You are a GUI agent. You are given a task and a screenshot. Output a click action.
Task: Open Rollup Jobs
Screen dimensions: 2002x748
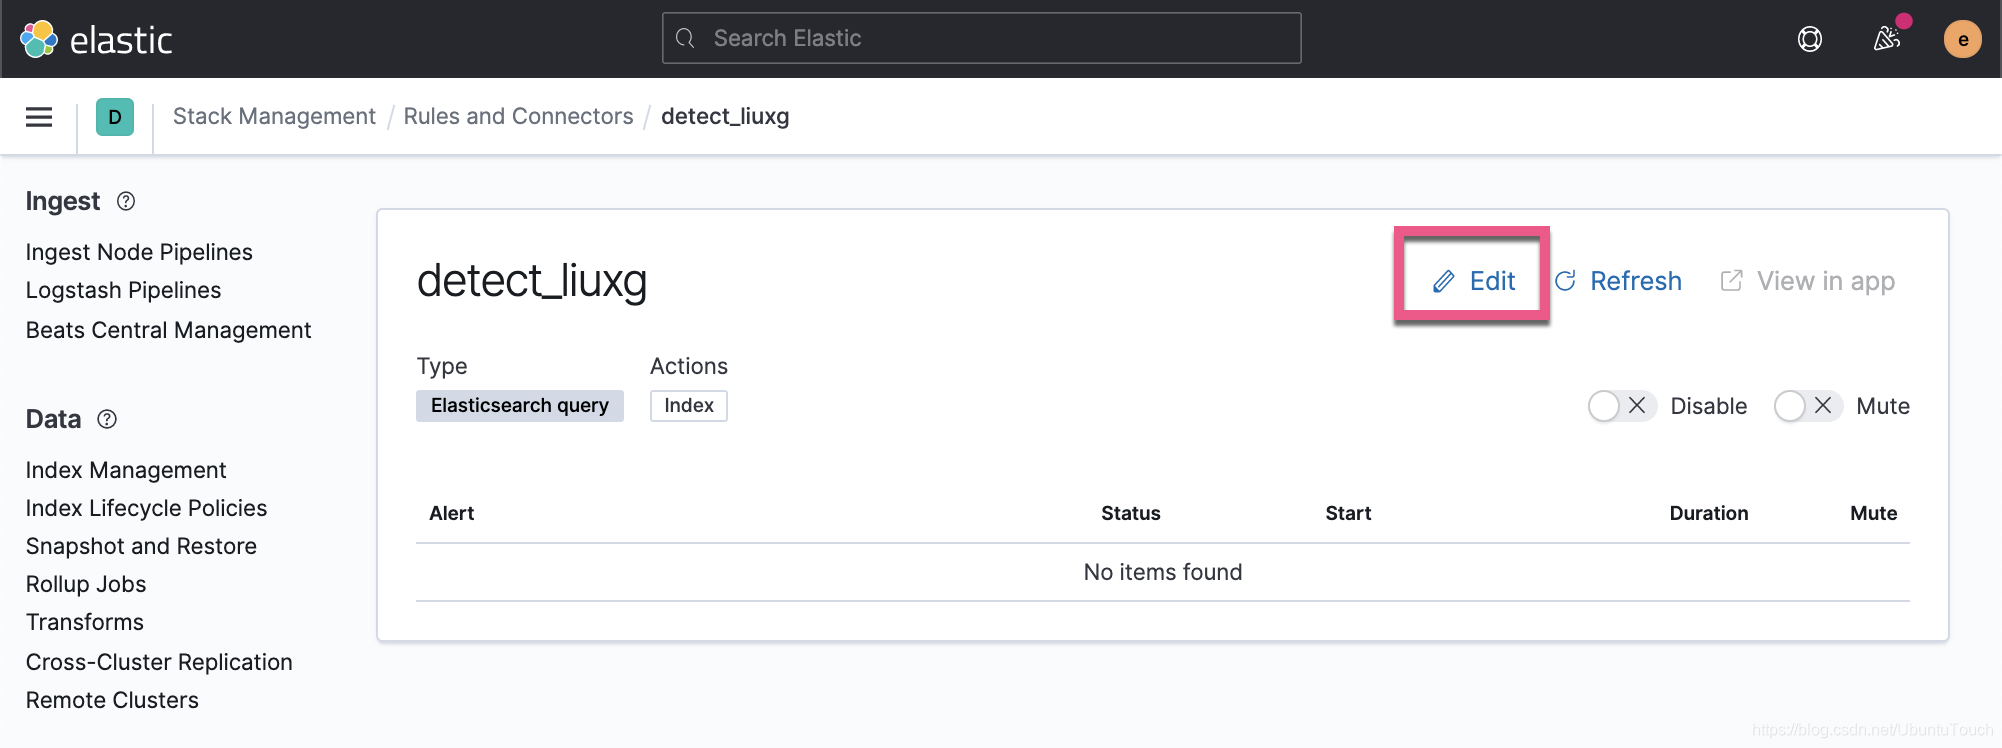[86, 584]
